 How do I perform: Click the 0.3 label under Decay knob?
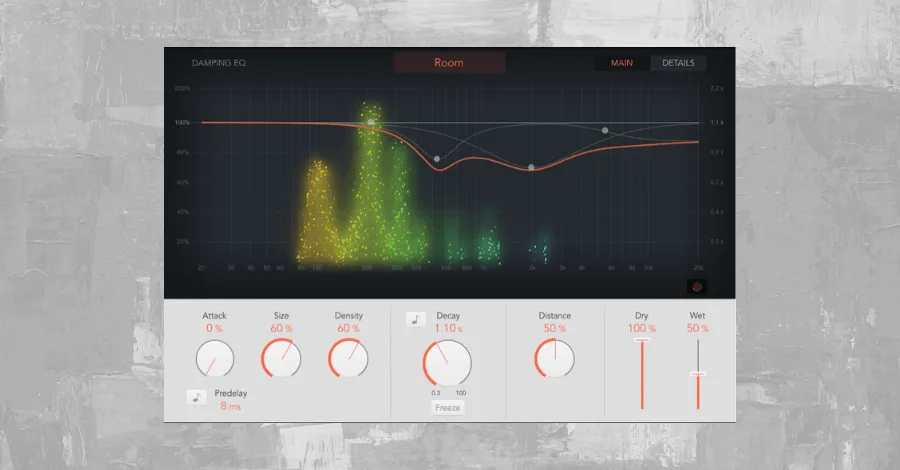pyautogui.click(x=436, y=393)
